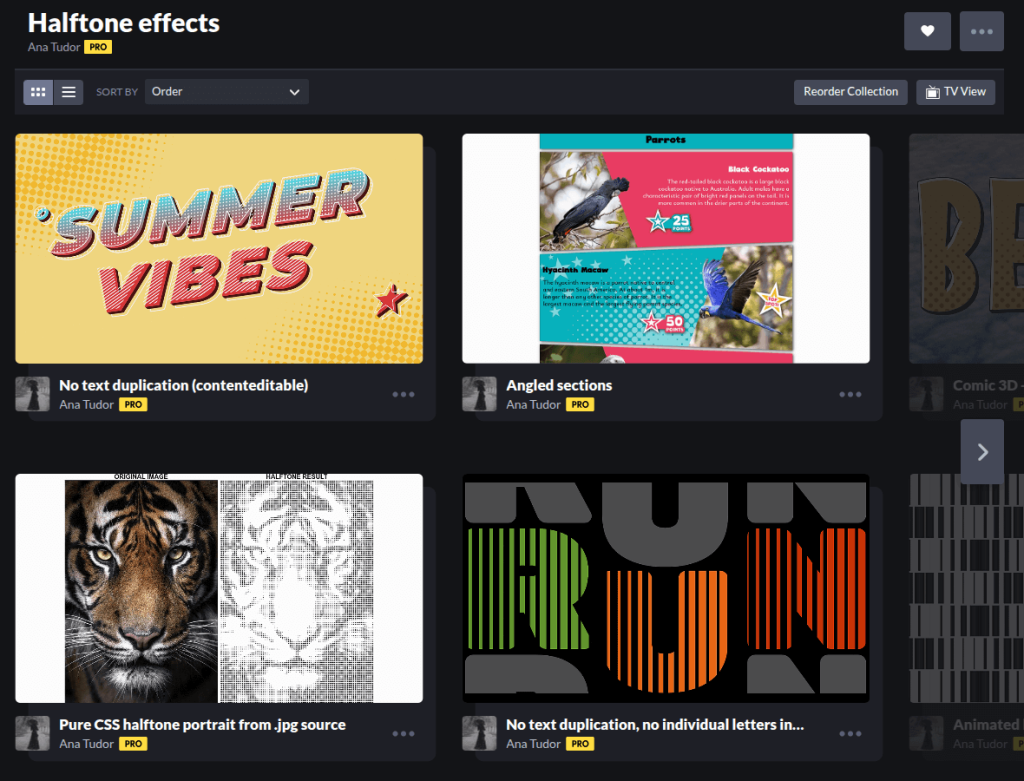
Task: Open the tiger halftone portrait thumbnail
Action: (x=219, y=588)
